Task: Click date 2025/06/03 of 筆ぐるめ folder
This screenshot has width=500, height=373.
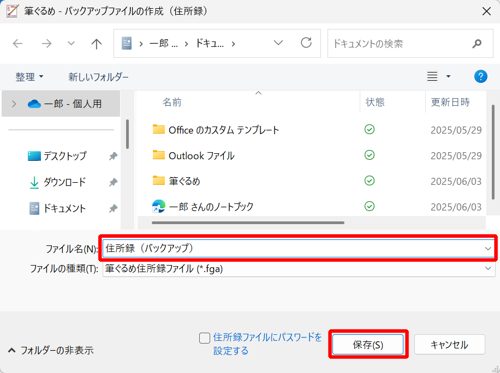Action: point(456,181)
